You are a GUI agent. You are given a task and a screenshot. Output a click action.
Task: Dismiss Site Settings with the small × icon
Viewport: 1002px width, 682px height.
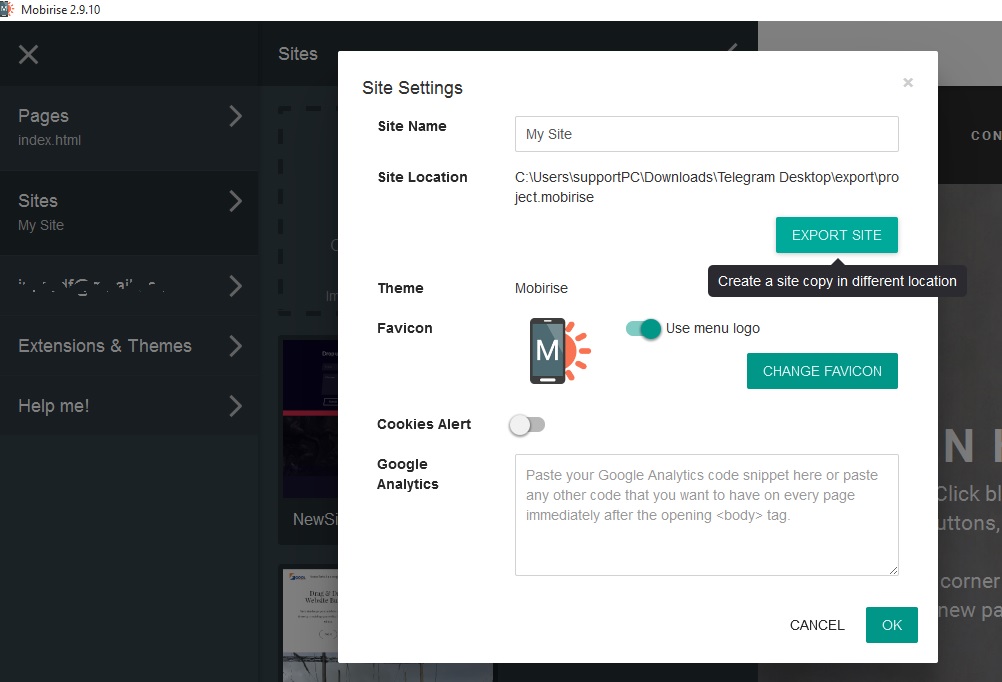click(907, 83)
